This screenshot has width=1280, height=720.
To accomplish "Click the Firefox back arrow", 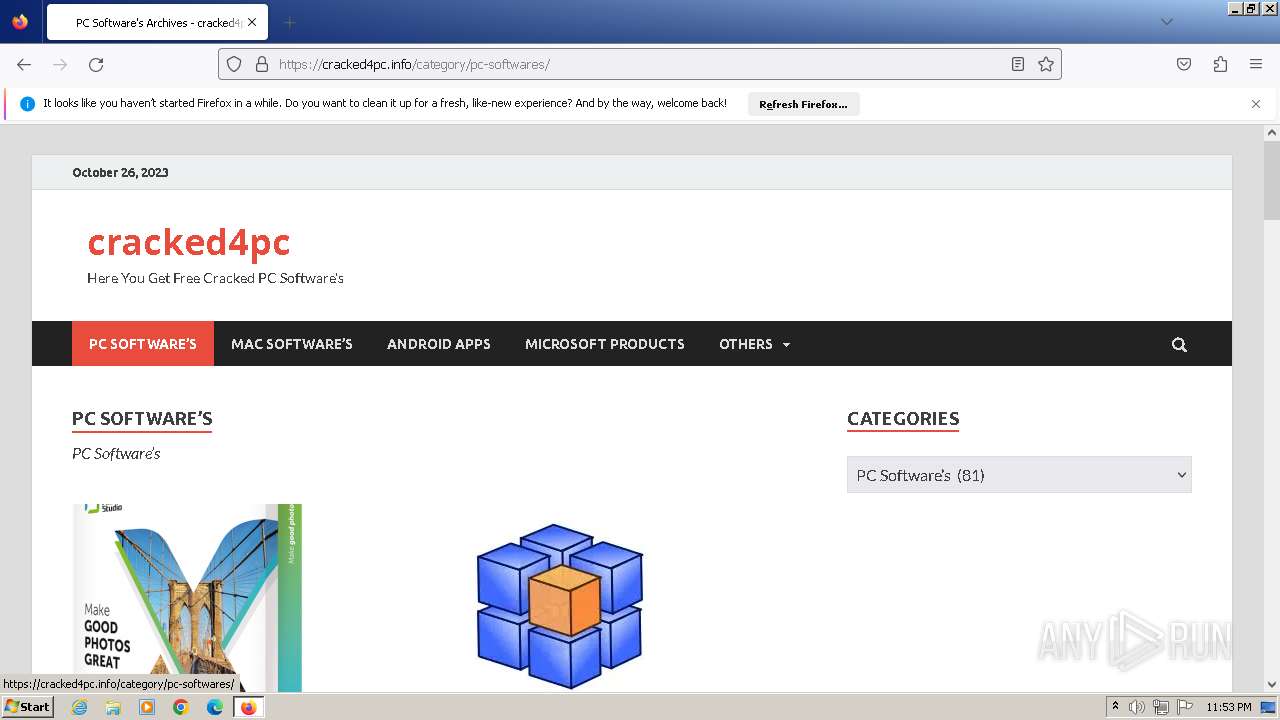I will 24,64.
